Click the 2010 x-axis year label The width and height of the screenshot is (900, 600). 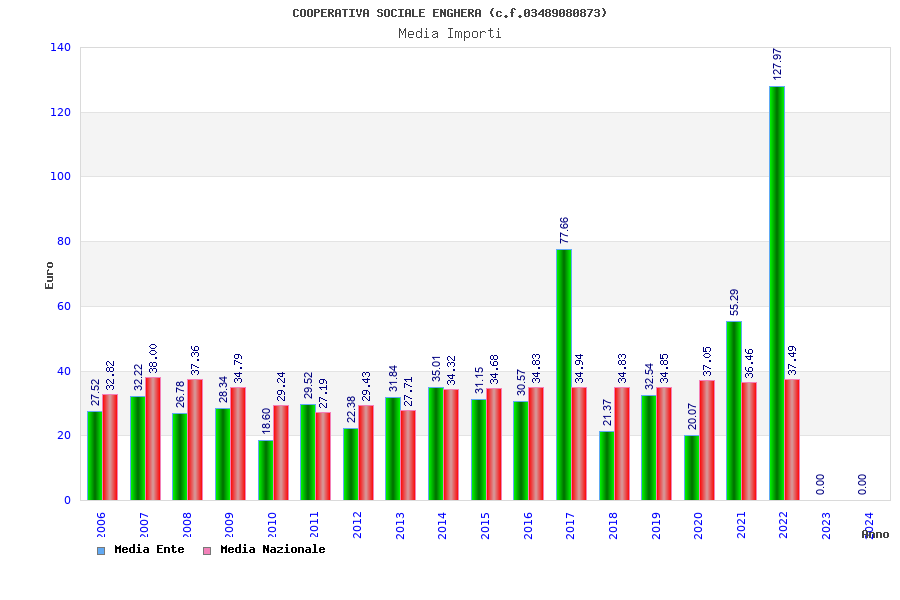(271, 525)
